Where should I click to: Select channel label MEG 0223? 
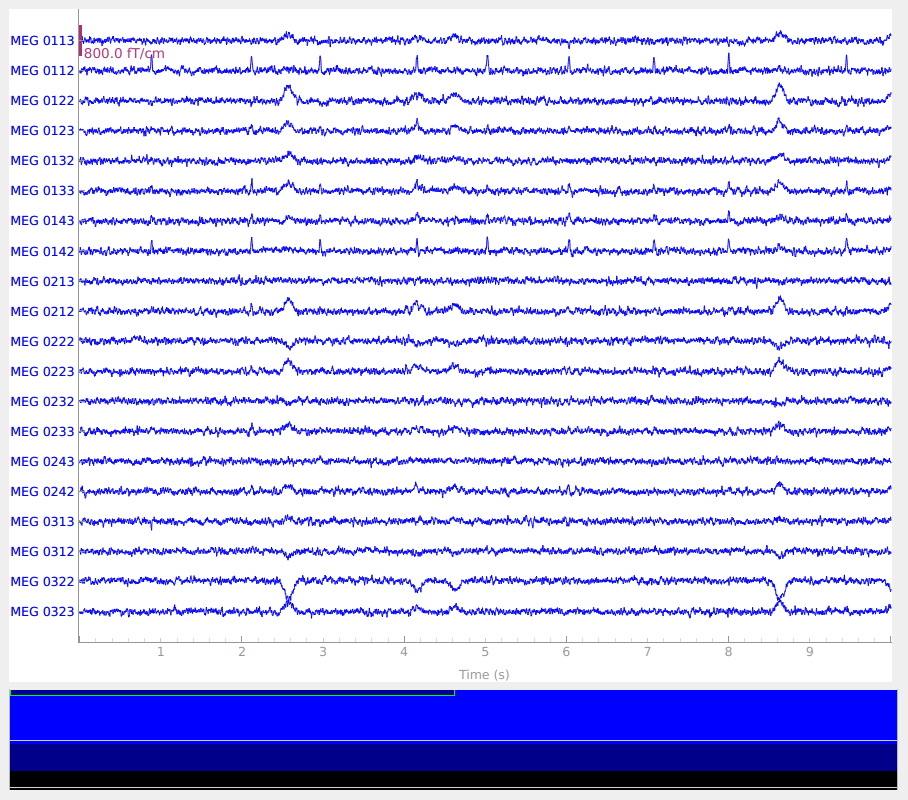pos(42,371)
